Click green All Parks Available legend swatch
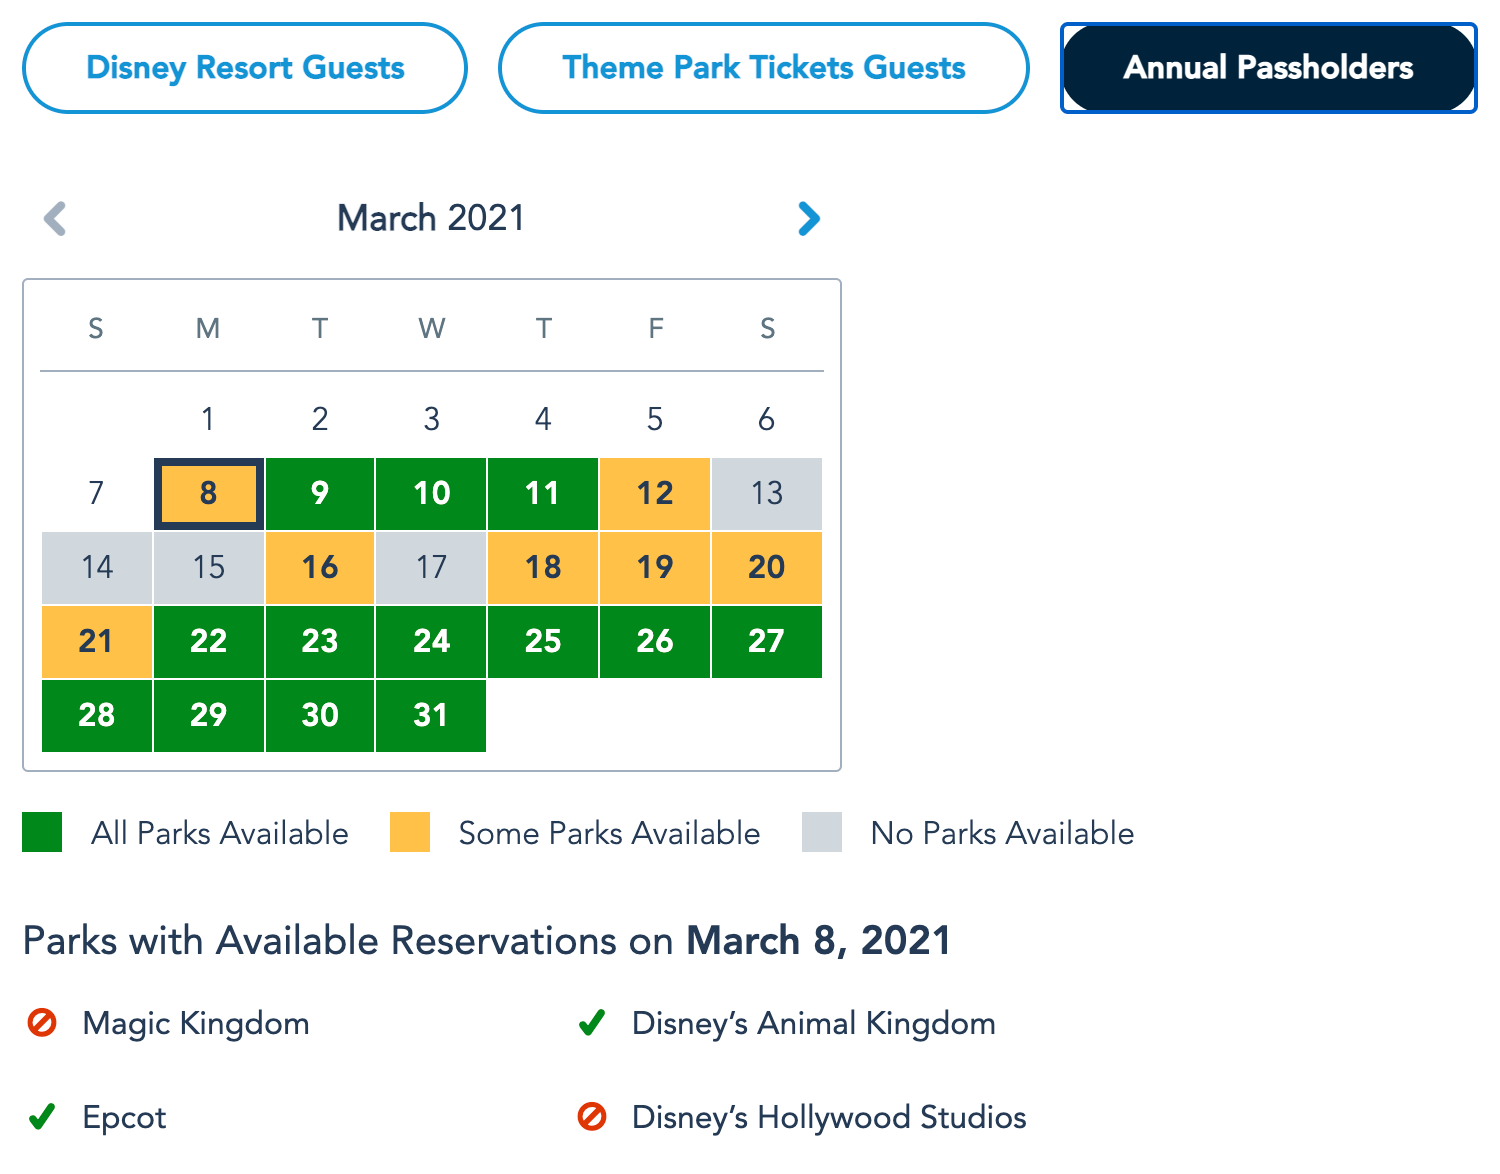The image size is (1500, 1174). tap(42, 832)
